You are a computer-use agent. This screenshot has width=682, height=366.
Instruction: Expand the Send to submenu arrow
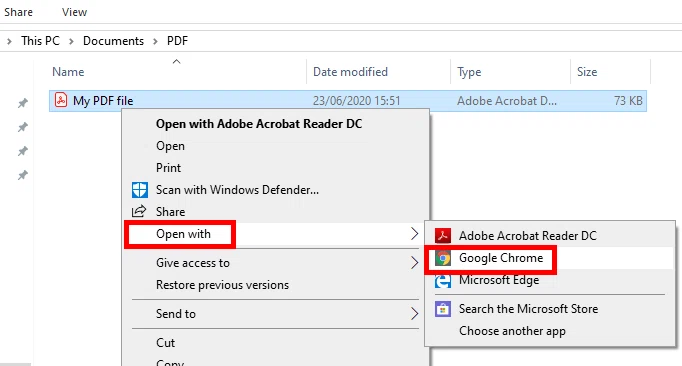tap(414, 314)
